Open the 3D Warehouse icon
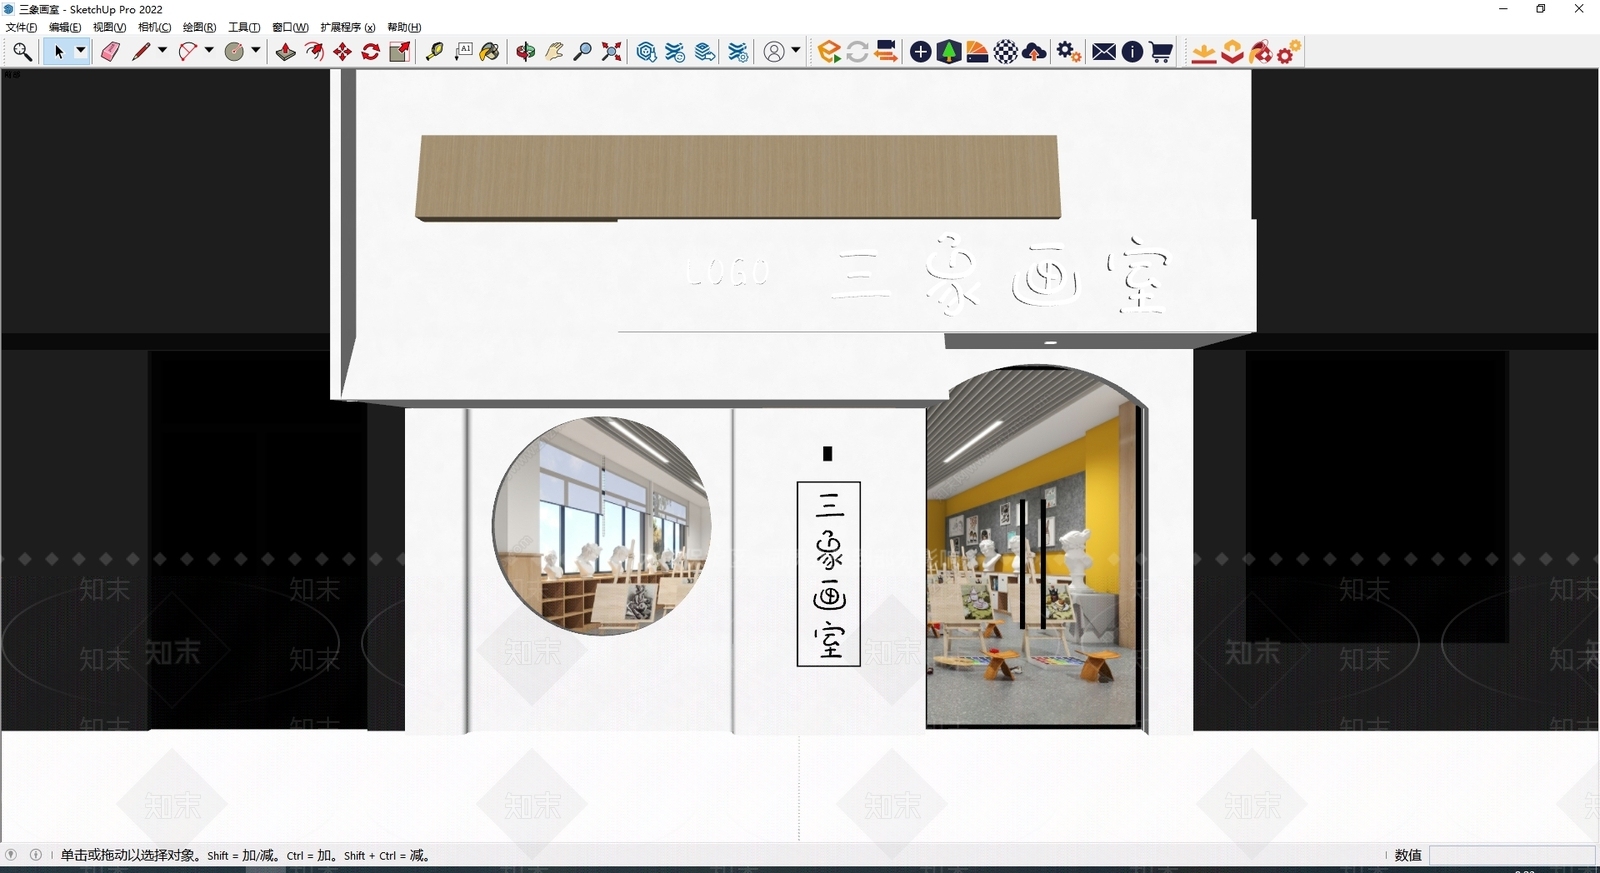Image resolution: width=1600 pixels, height=873 pixels. (x=647, y=52)
